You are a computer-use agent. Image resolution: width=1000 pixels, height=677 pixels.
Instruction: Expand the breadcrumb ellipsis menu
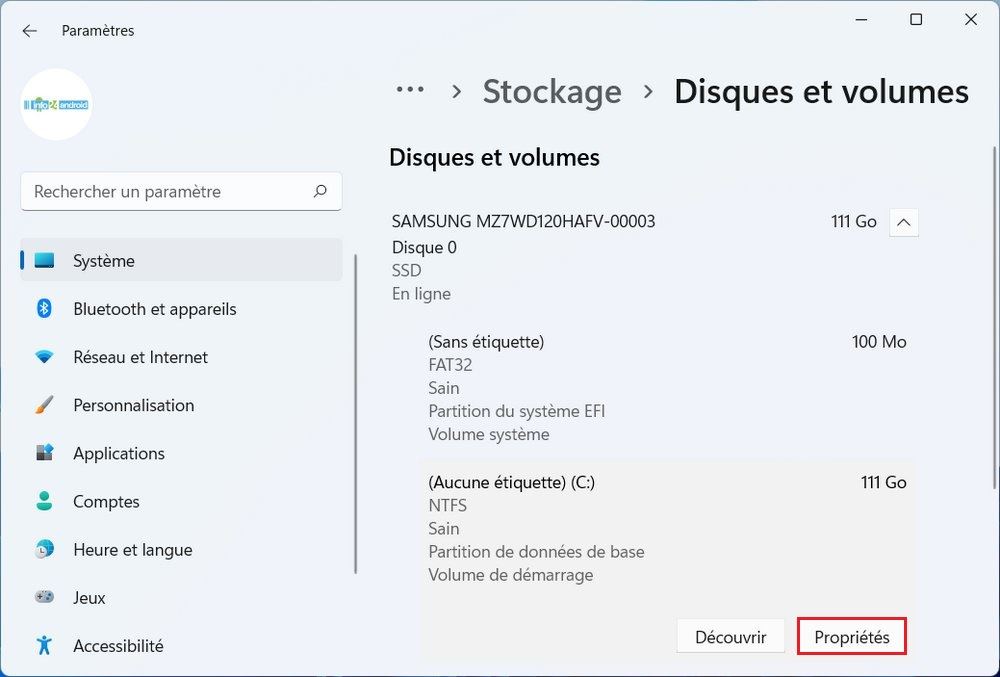coord(410,90)
